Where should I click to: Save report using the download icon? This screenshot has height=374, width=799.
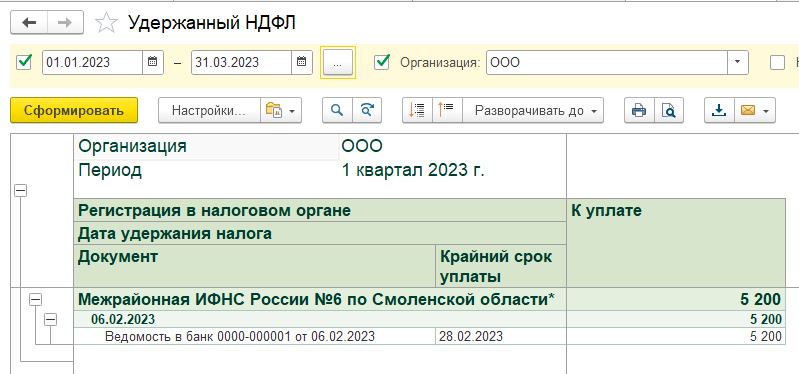point(719,110)
